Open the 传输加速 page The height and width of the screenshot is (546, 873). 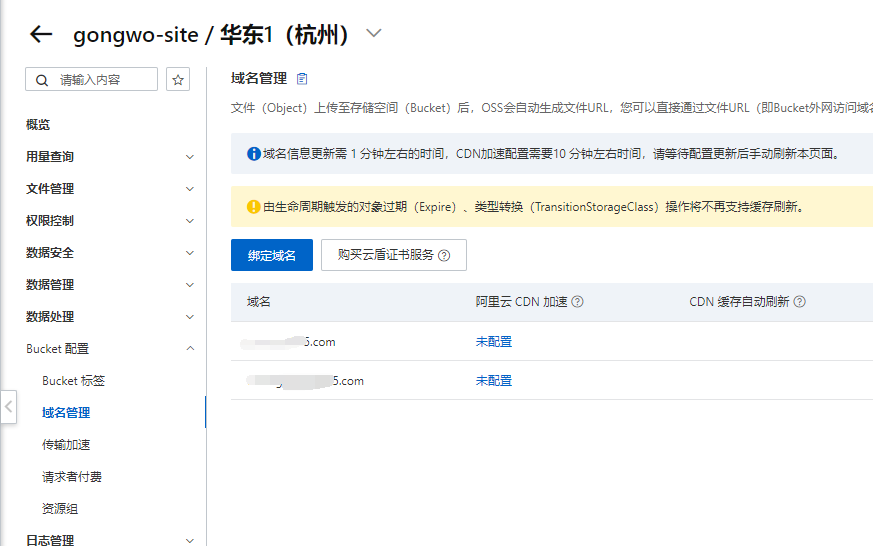click(x=66, y=445)
